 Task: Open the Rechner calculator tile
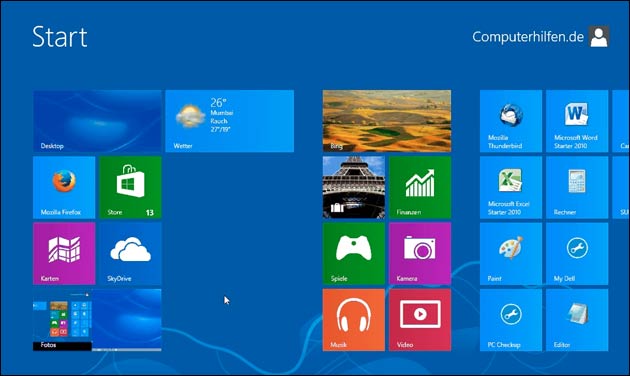[577, 187]
